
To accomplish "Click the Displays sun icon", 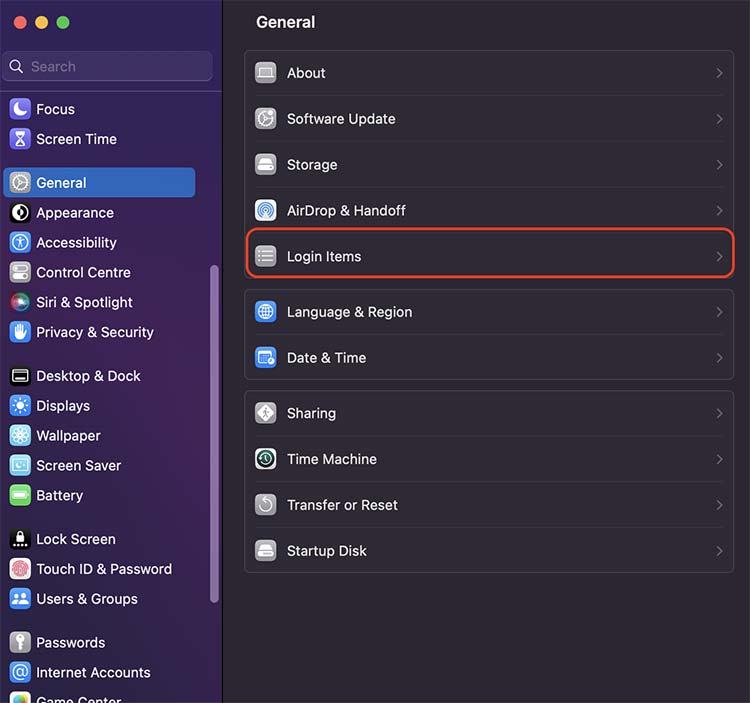I will [20, 406].
